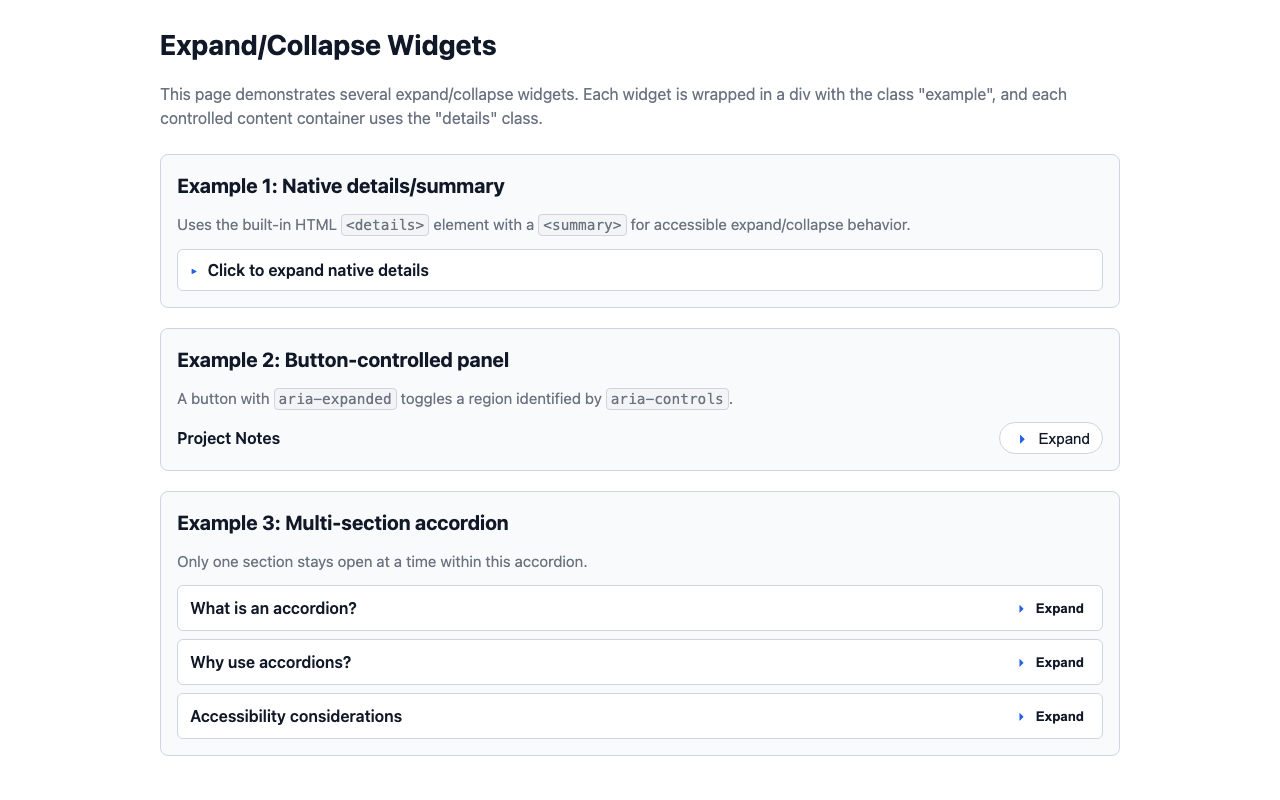Click the chevron on 'Why use accordions?' row
1280x800 pixels.
coord(1021,662)
